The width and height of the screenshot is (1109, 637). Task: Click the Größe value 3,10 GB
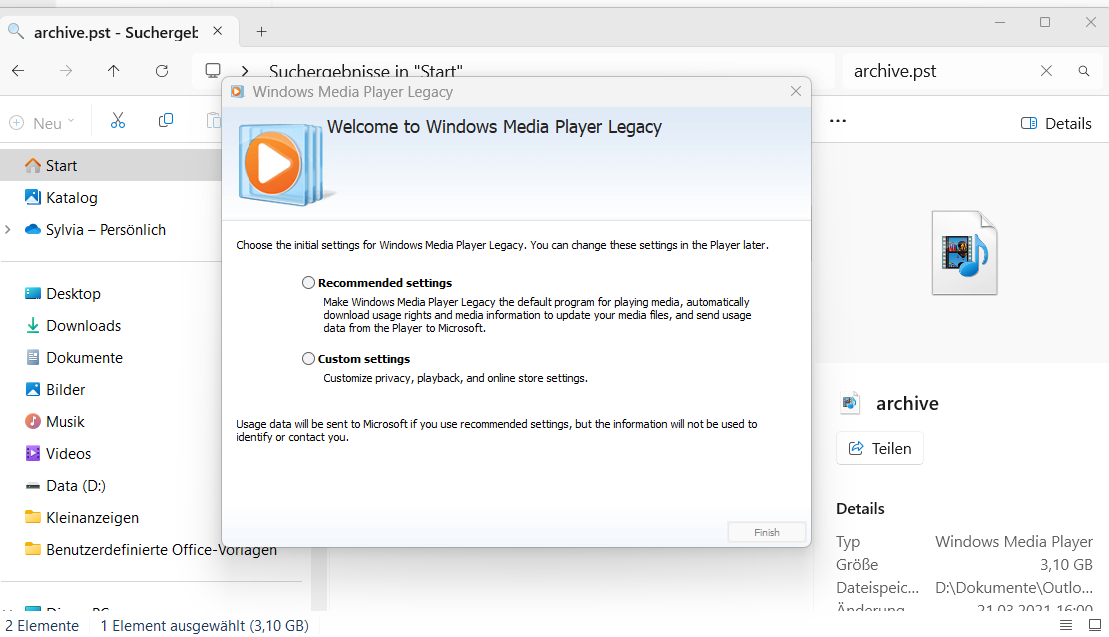(1066, 565)
